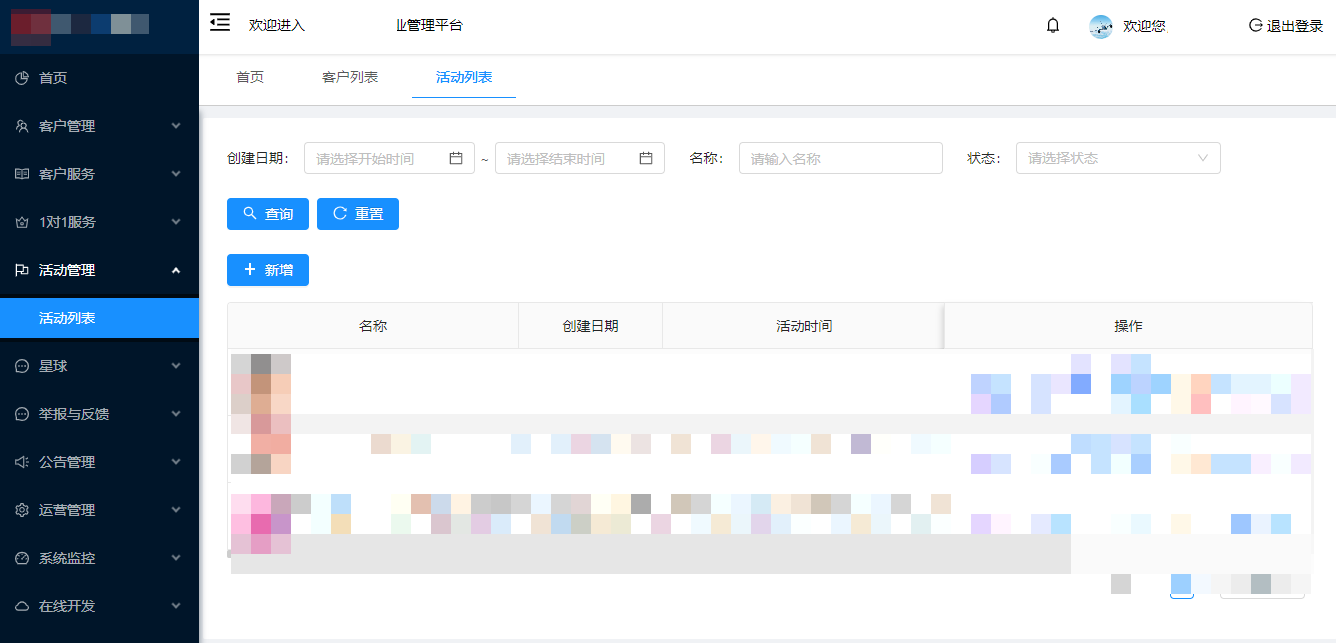Switch to the 客户列表 tab
1336x643 pixels.
tap(350, 77)
